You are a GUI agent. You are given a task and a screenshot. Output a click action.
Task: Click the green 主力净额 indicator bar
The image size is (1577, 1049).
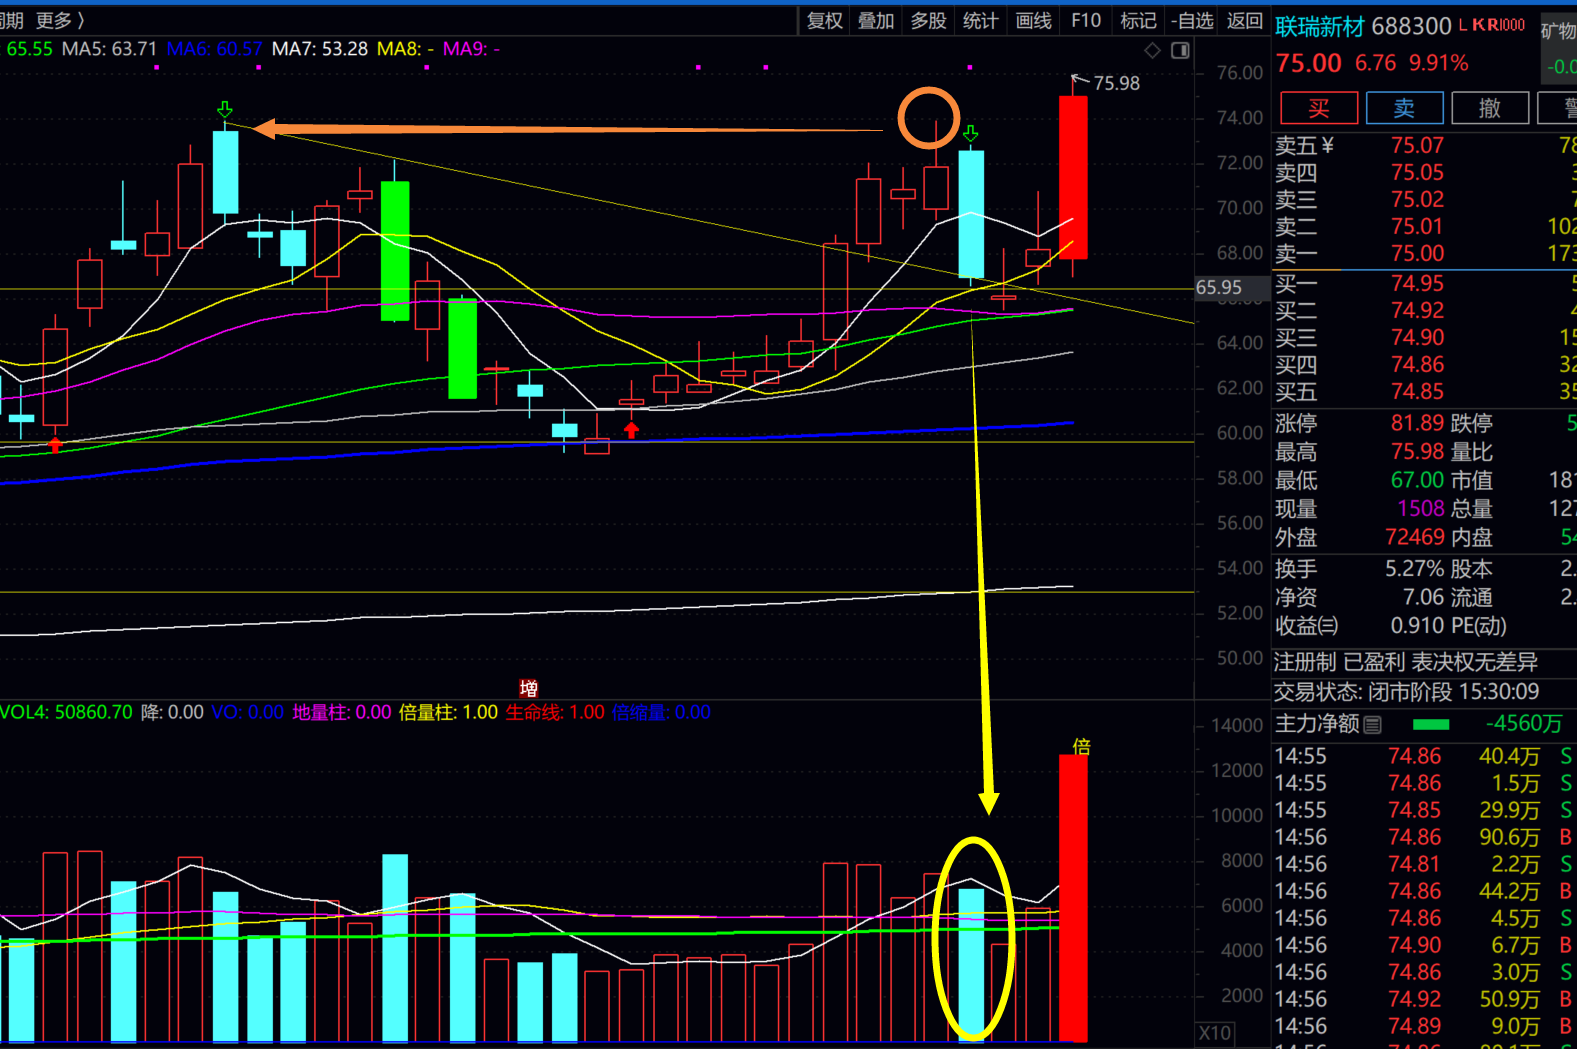[x=1431, y=724]
